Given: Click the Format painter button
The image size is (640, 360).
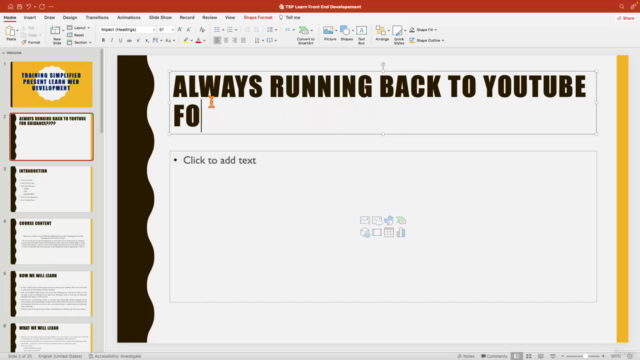Looking at the screenshot, I should 31,42.
